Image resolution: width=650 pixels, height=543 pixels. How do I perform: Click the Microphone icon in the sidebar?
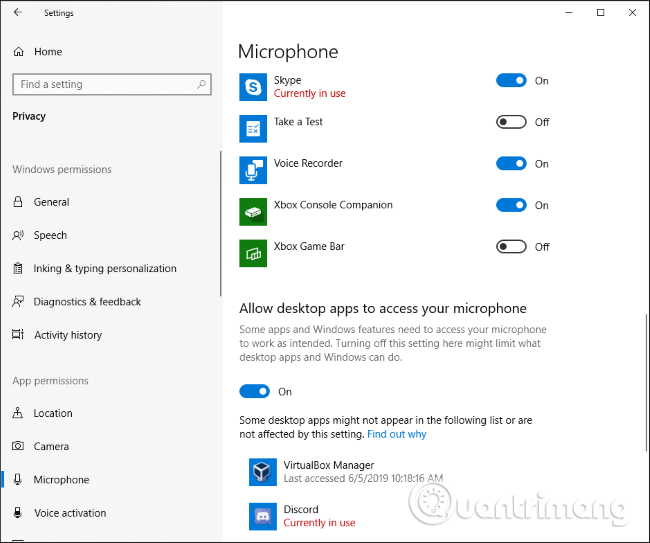pos(18,480)
